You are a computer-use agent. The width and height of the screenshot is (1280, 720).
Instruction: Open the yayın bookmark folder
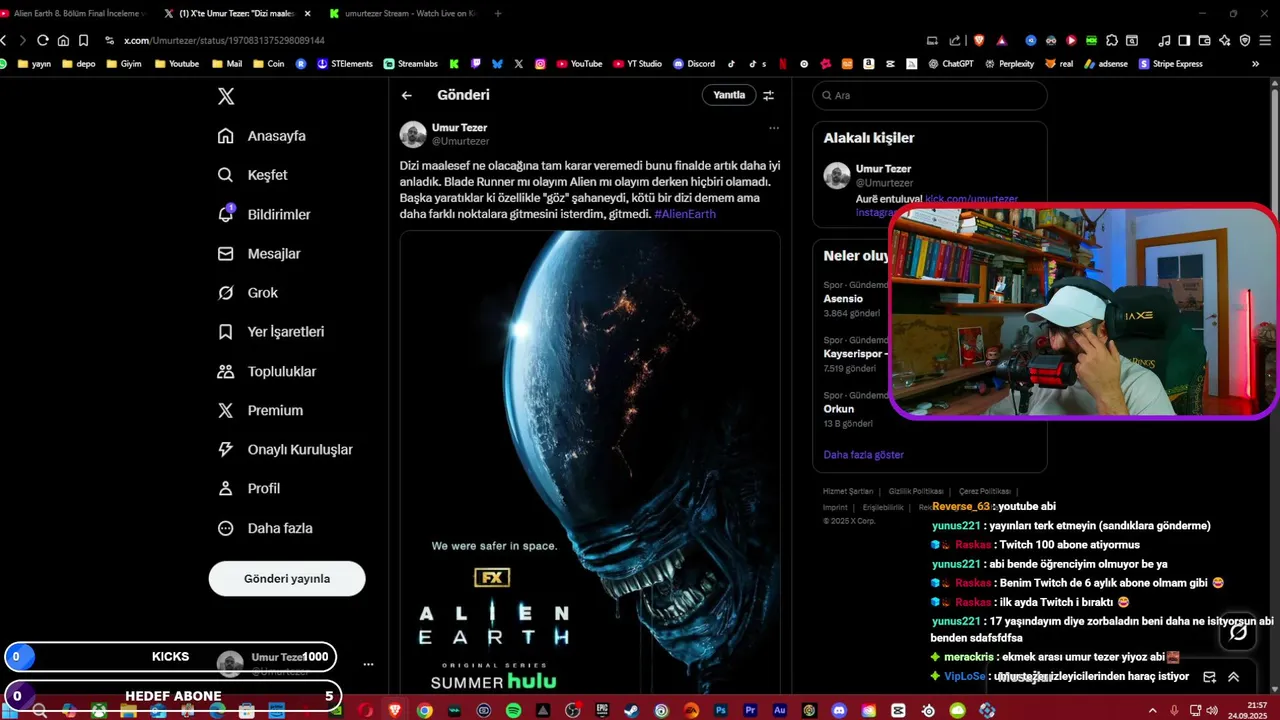click(x=34, y=63)
